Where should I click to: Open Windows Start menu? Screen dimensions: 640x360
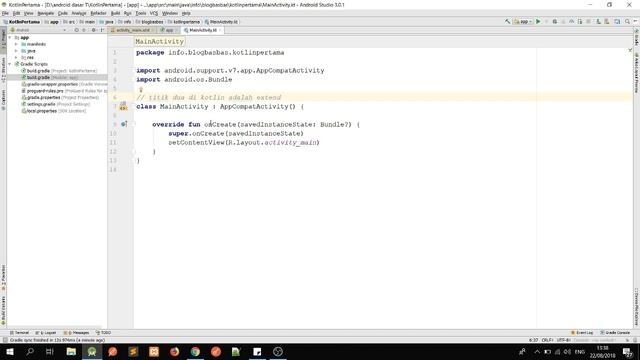(10, 351)
